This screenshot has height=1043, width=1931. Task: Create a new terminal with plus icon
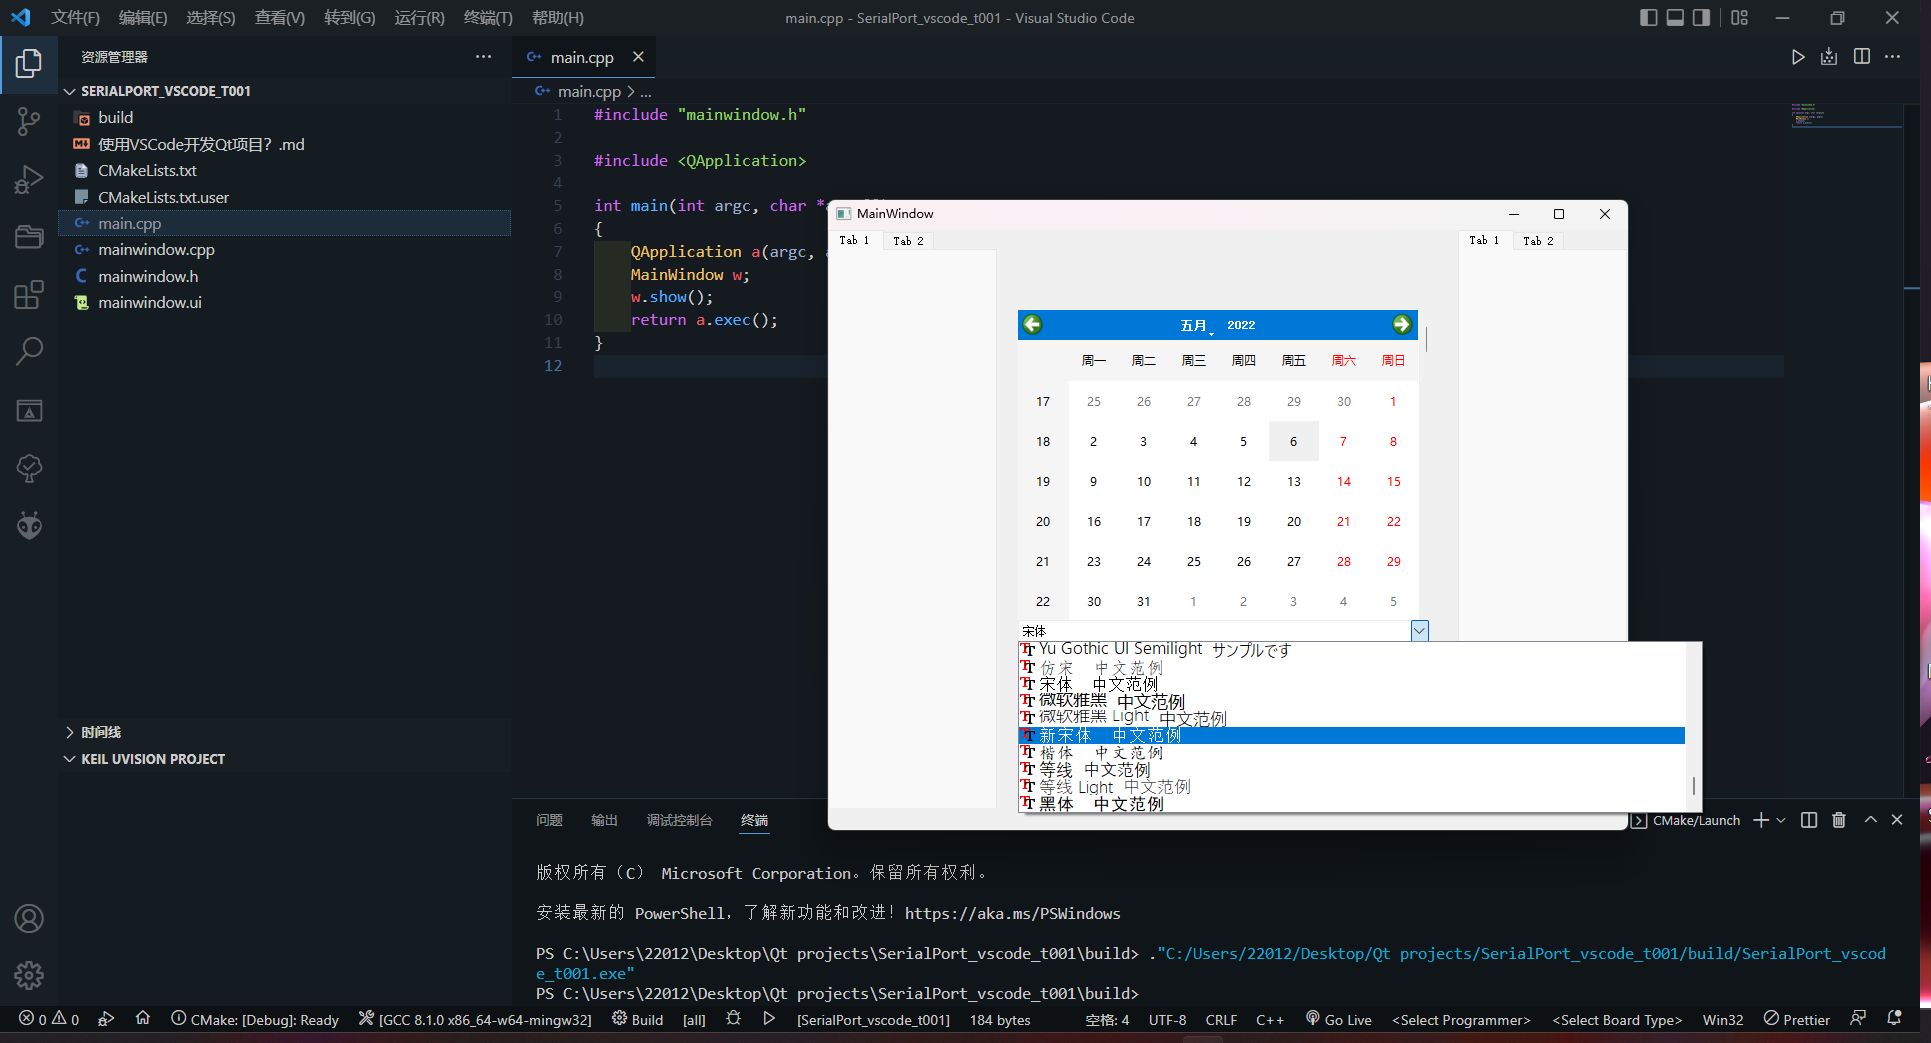click(x=1761, y=820)
